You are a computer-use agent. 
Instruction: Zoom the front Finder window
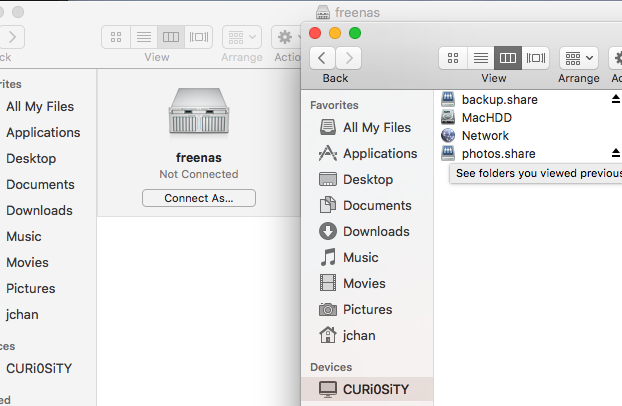click(x=355, y=33)
